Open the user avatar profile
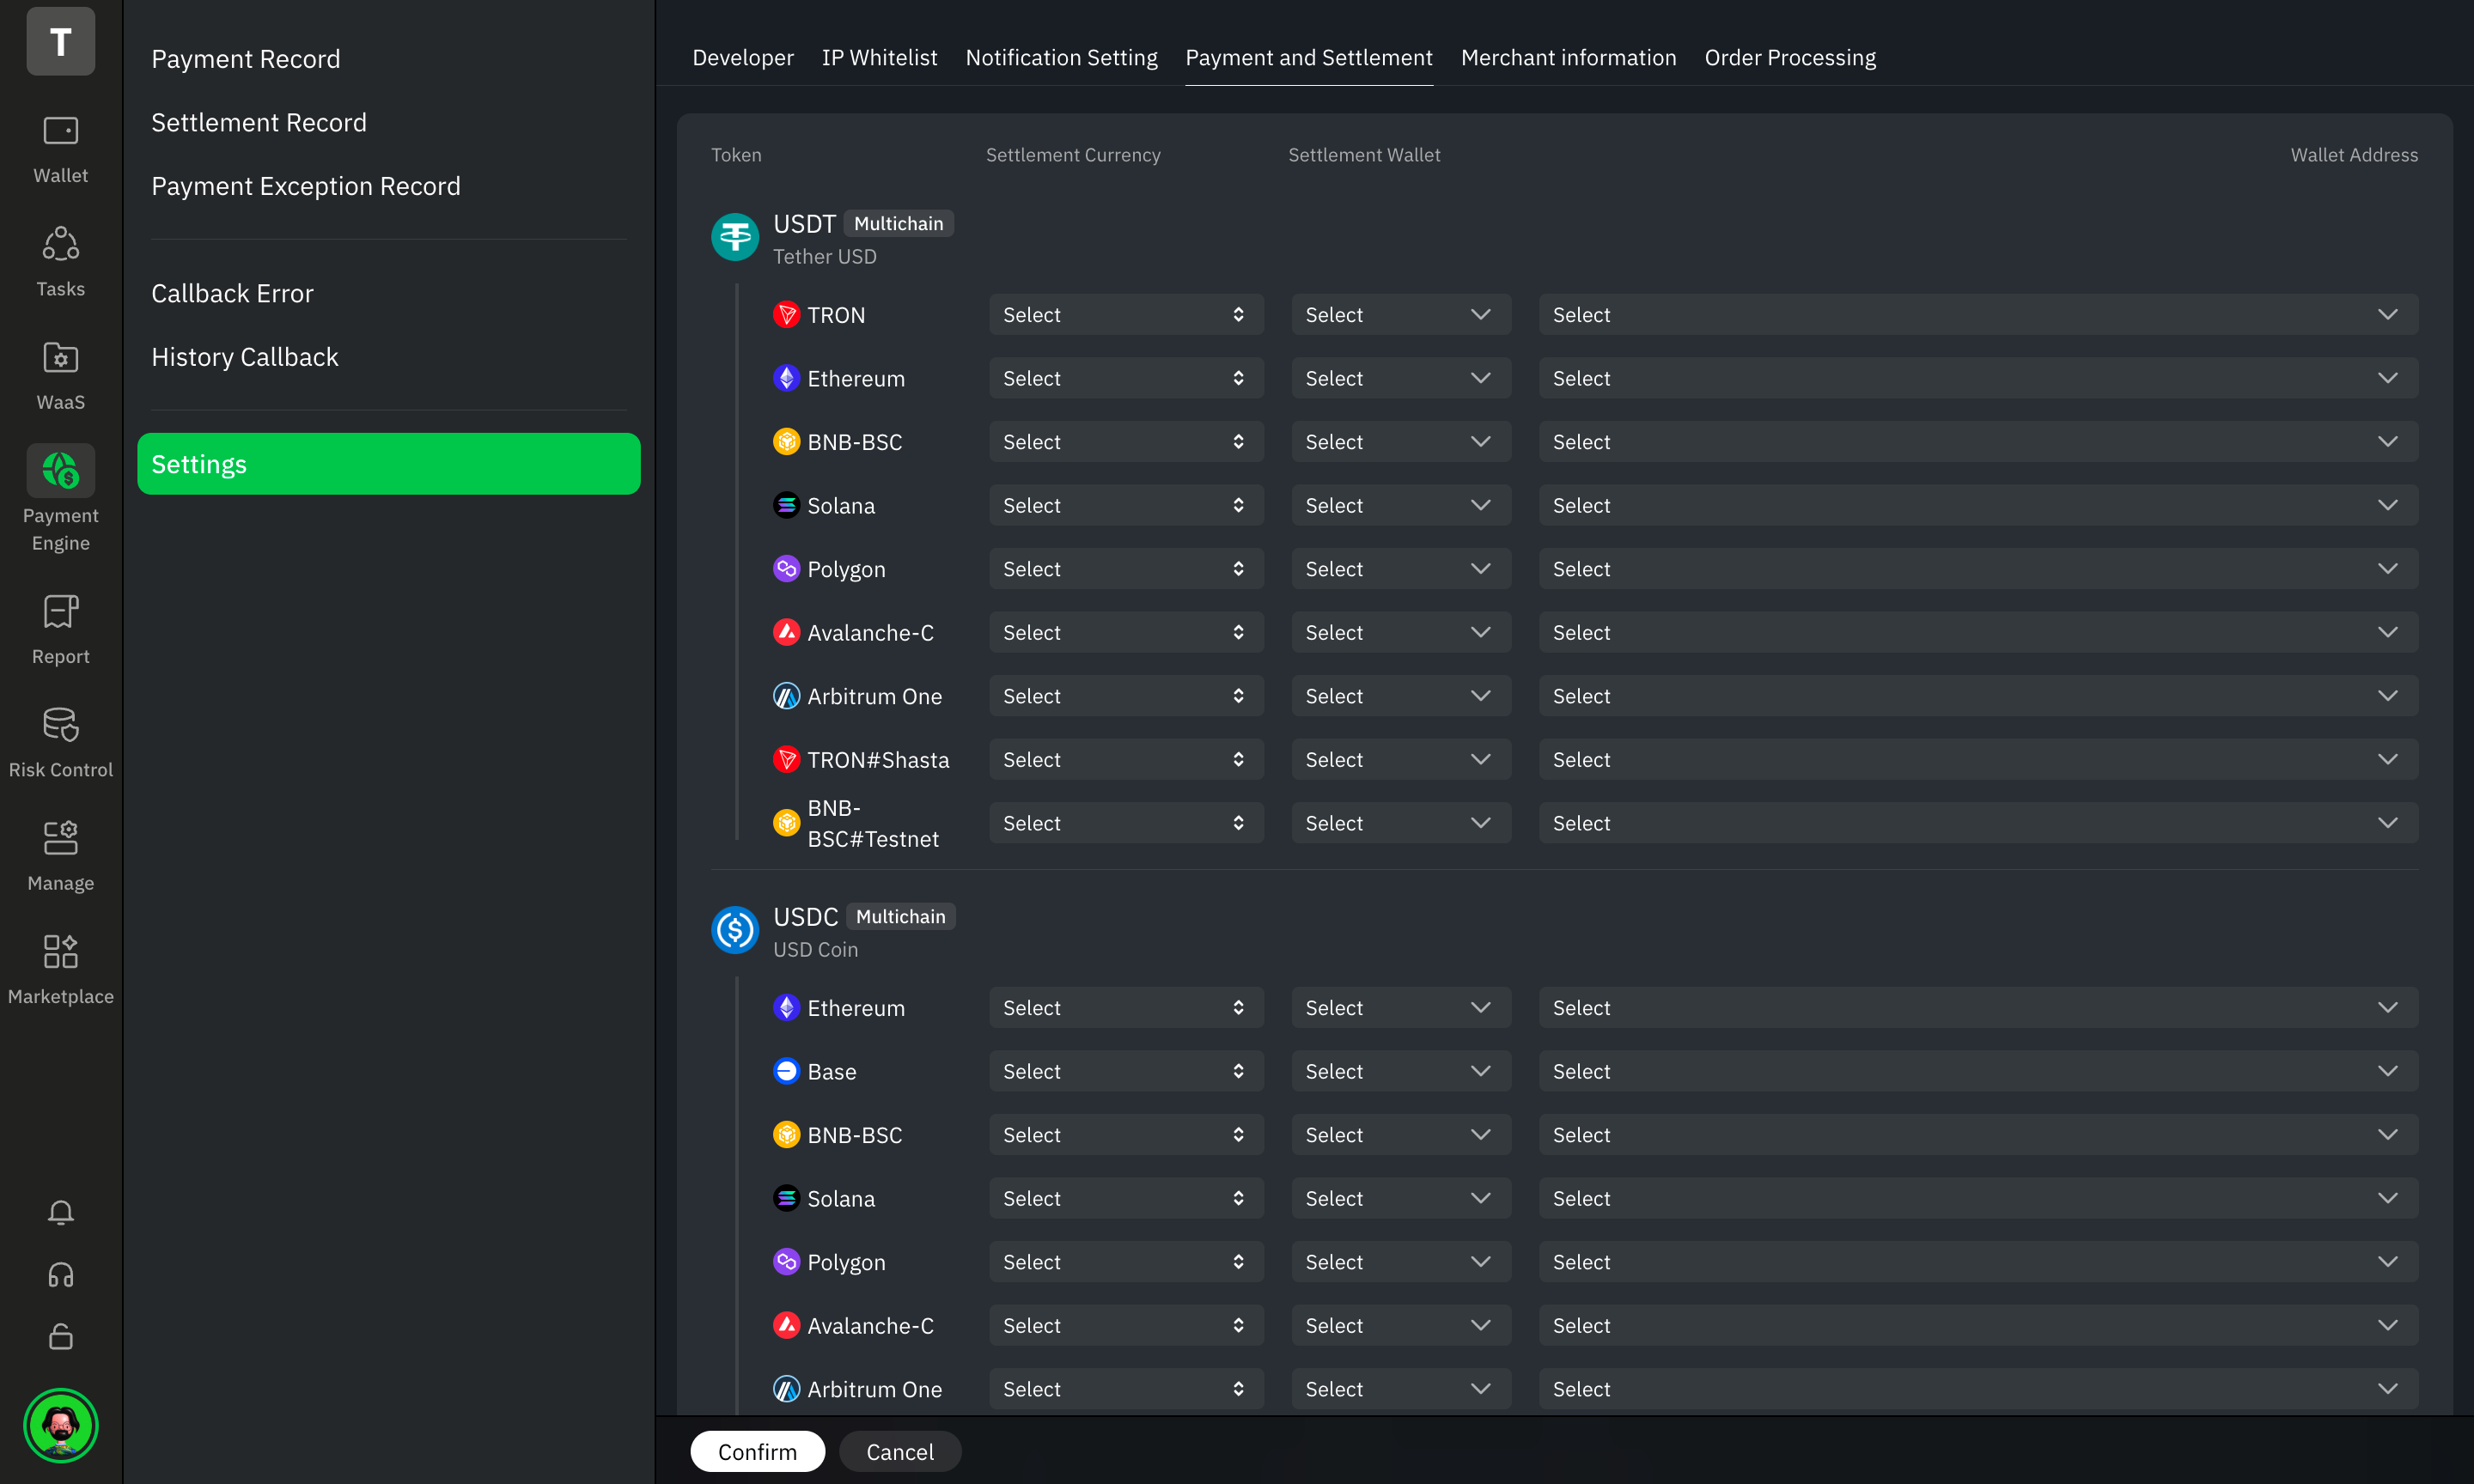Screen dimensions: 2474x1484 tap(61, 1425)
